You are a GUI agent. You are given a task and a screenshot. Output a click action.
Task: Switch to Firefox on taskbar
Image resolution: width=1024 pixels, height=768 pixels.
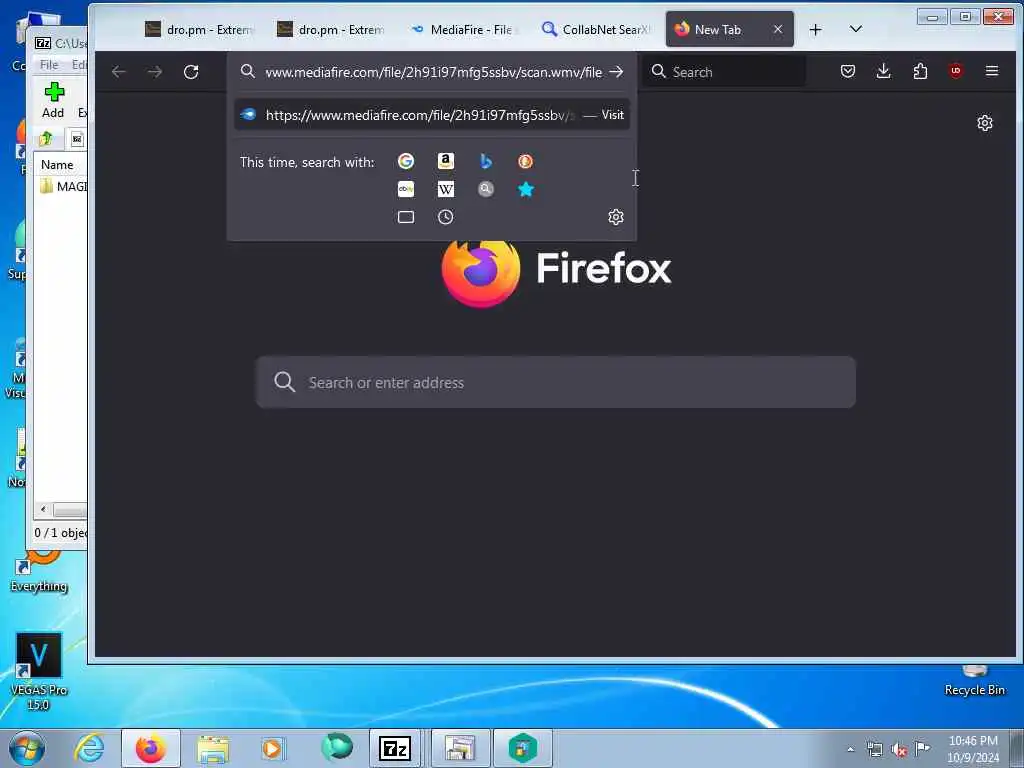coord(151,748)
